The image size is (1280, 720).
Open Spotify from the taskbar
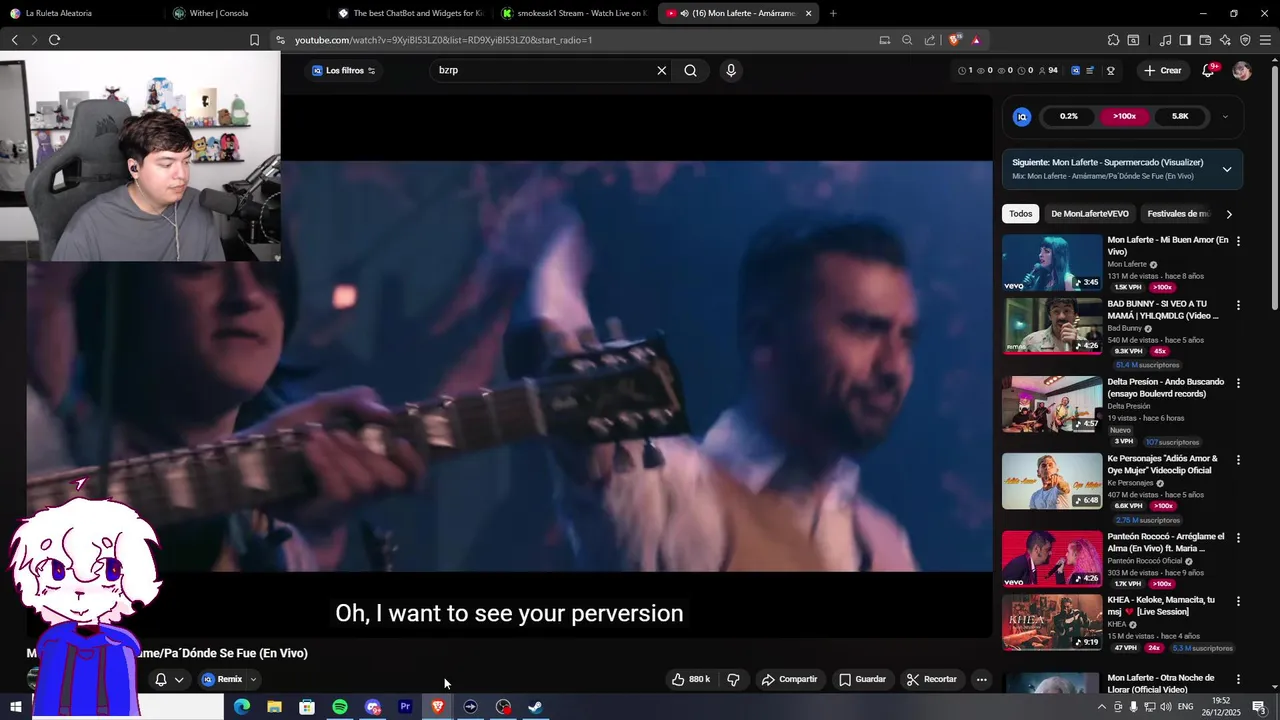coord(340,707)
